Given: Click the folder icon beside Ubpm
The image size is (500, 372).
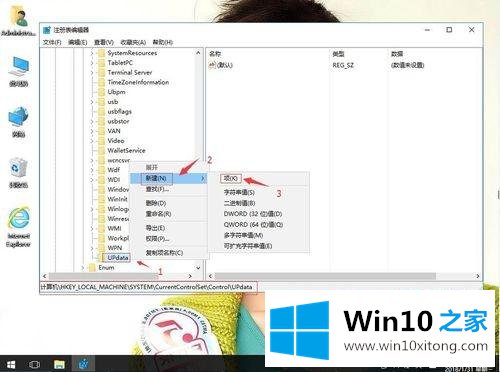Looking at the screenshot, I should click(101, 92).
